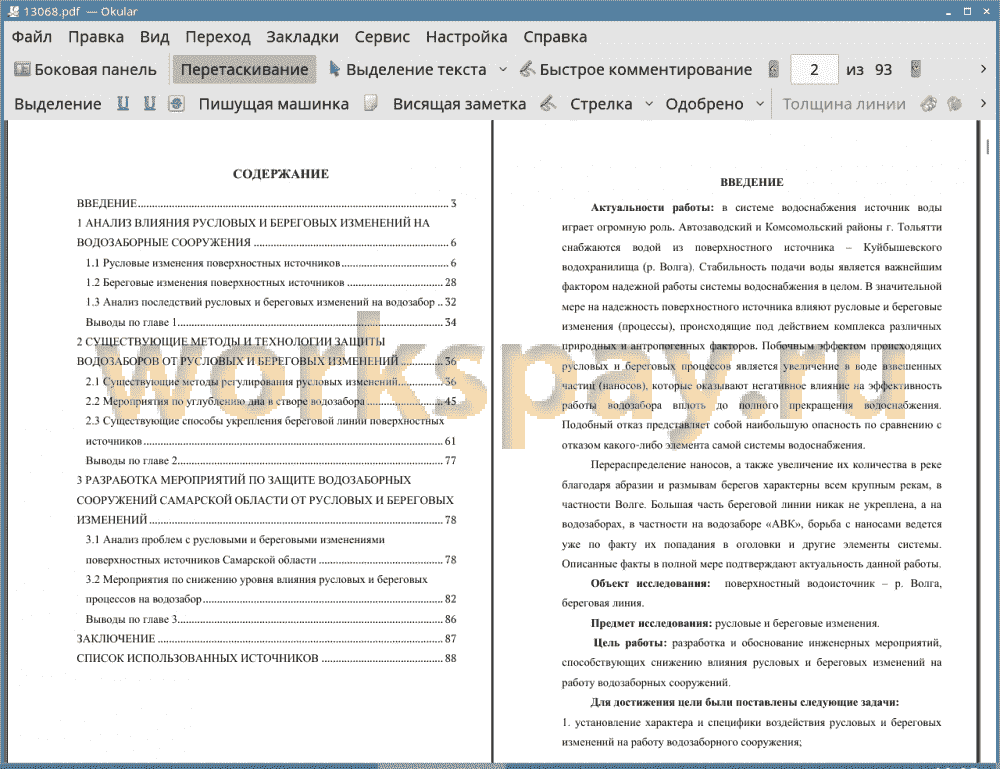Image resolution: width=1000 pixels, height=769 pixels.
Task: Click contents entry Выводы по главе 3
Action: (271, 619)
